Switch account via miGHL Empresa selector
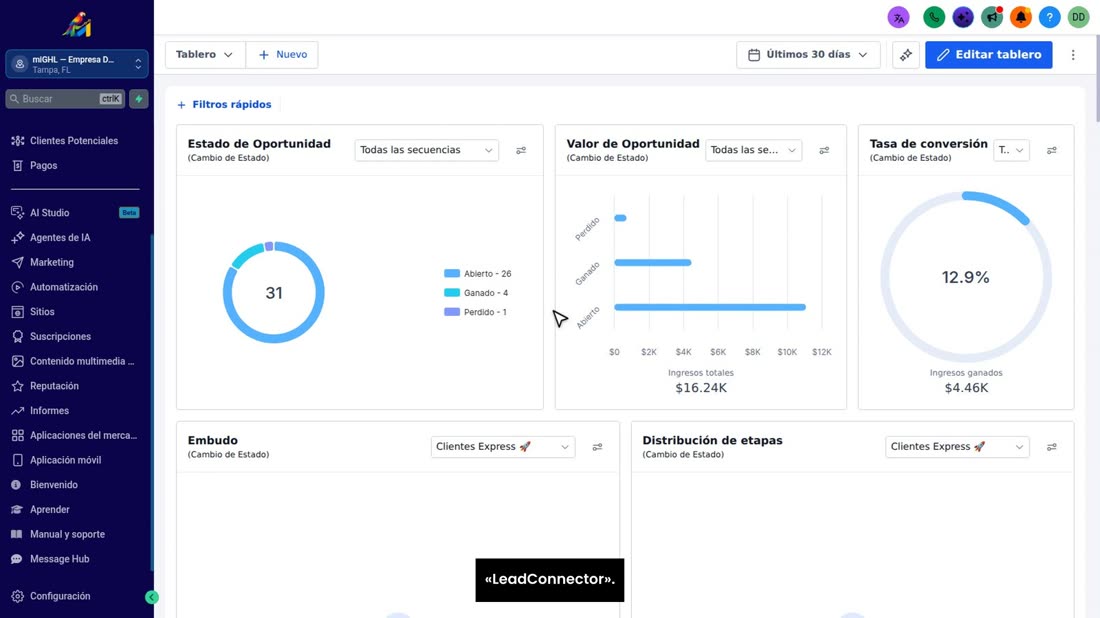Screen dimensions: 1100x618 click(x=76, y=65)
